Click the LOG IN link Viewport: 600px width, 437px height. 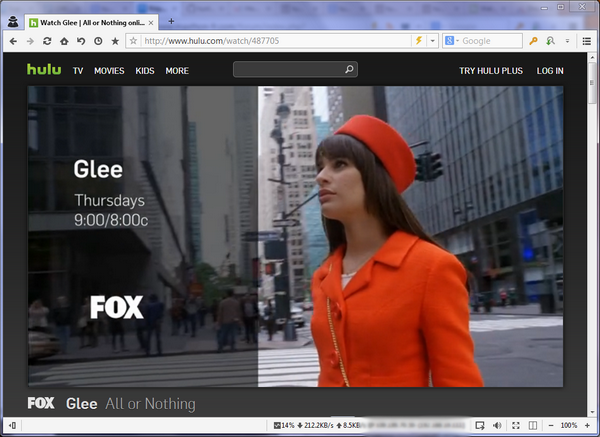coord(550,71)
